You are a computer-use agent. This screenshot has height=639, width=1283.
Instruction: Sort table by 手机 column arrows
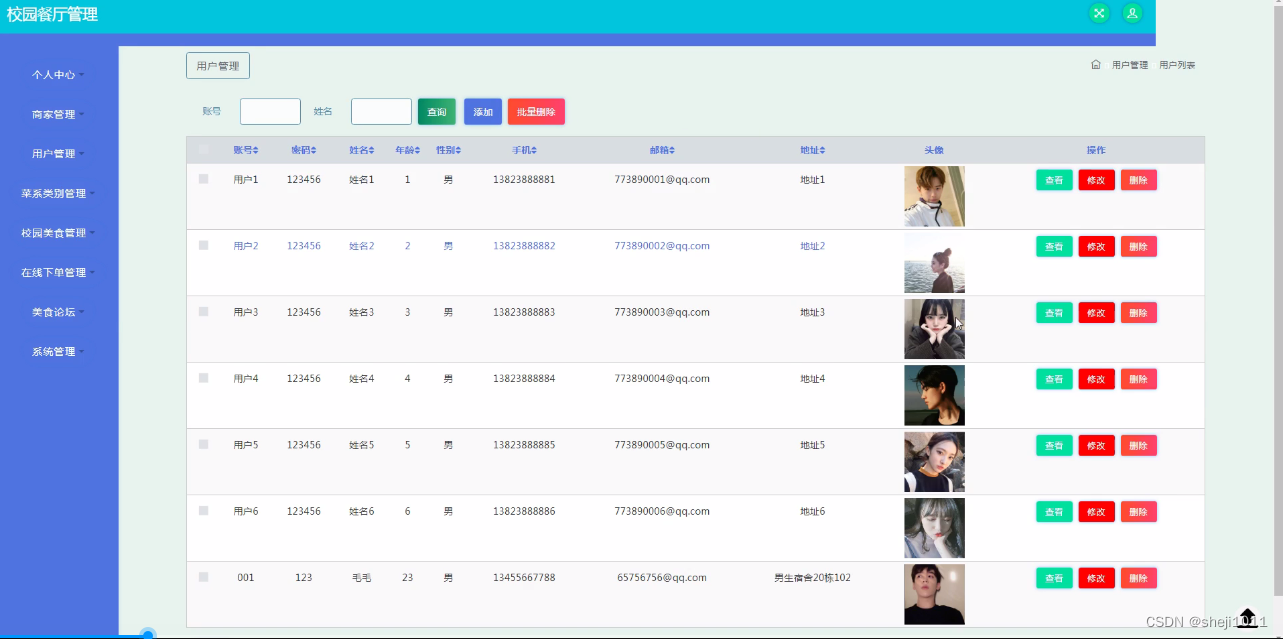coord(534,150)
